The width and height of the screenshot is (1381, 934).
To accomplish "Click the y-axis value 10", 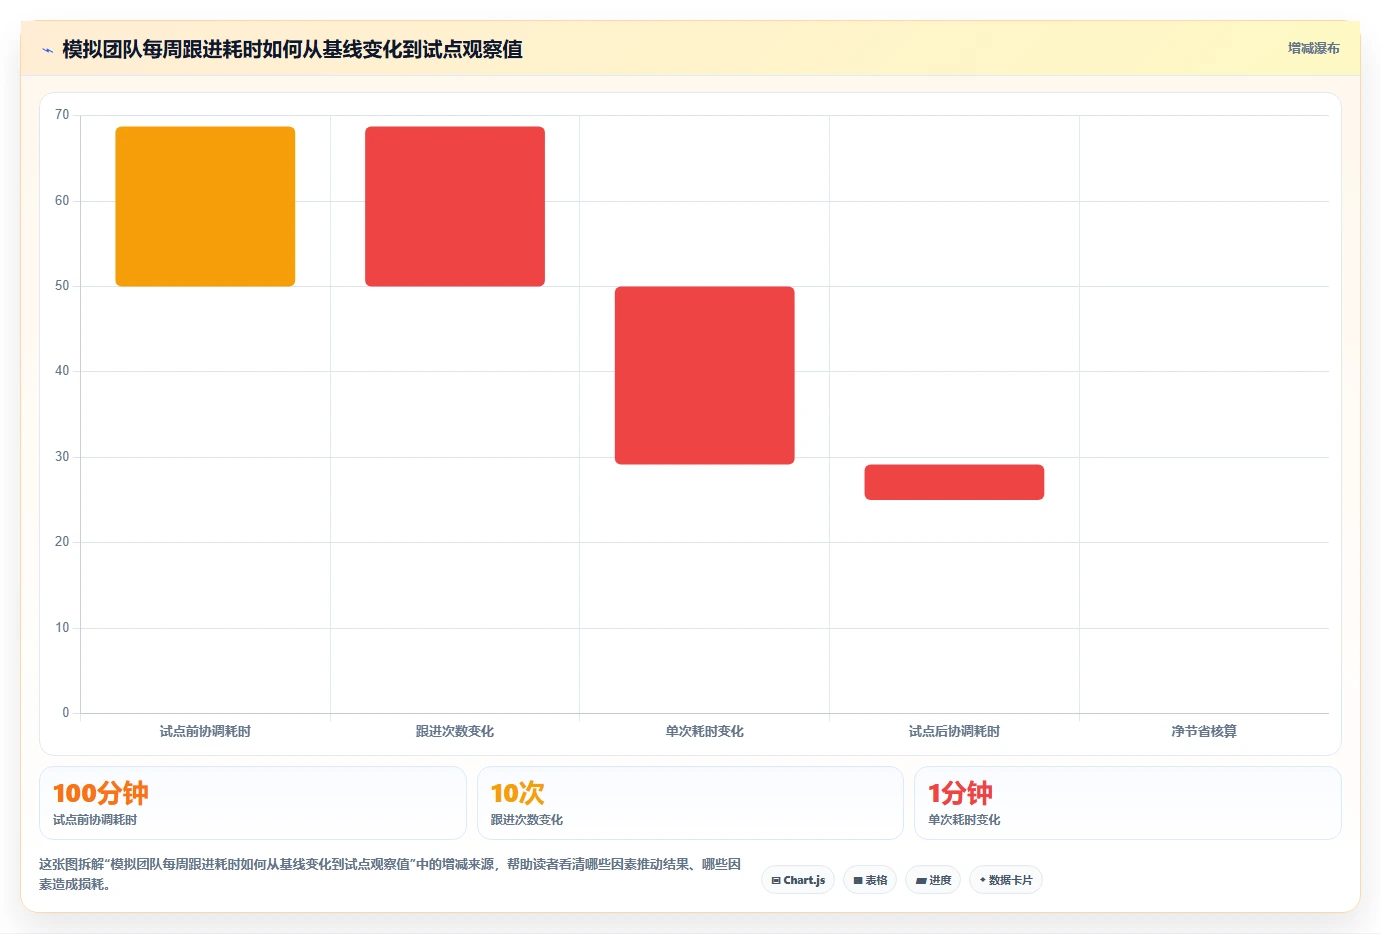I will click(62, 628).
